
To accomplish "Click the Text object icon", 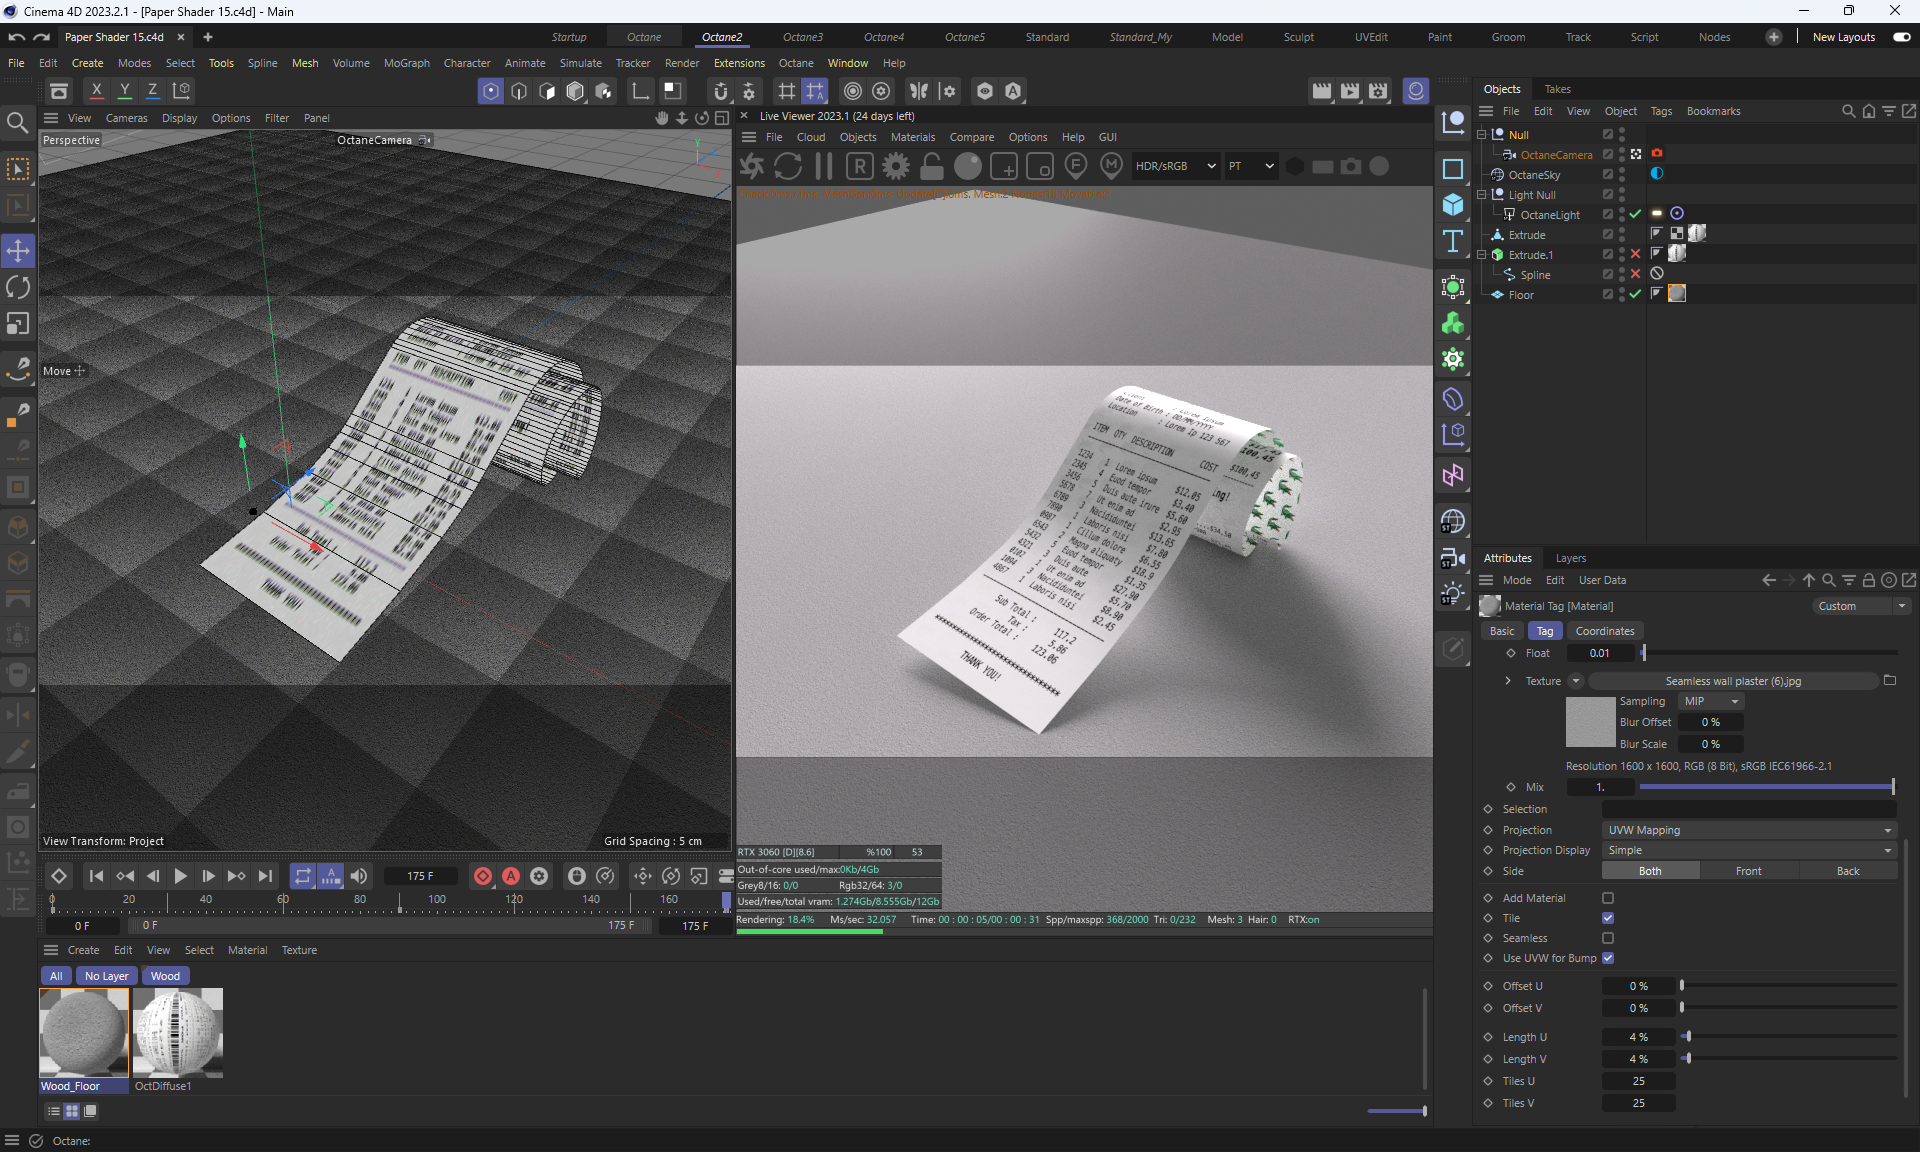I will pyautogui.click(x=1453, y=241).
